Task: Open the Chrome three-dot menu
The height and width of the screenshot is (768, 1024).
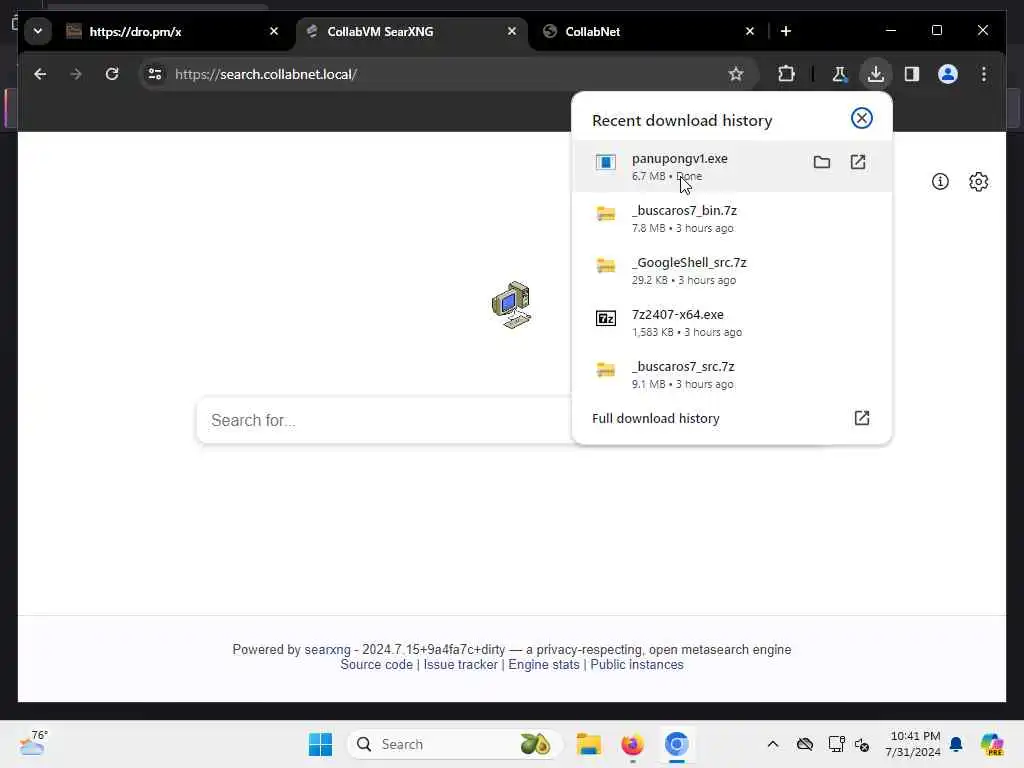Action: [984, 74]
